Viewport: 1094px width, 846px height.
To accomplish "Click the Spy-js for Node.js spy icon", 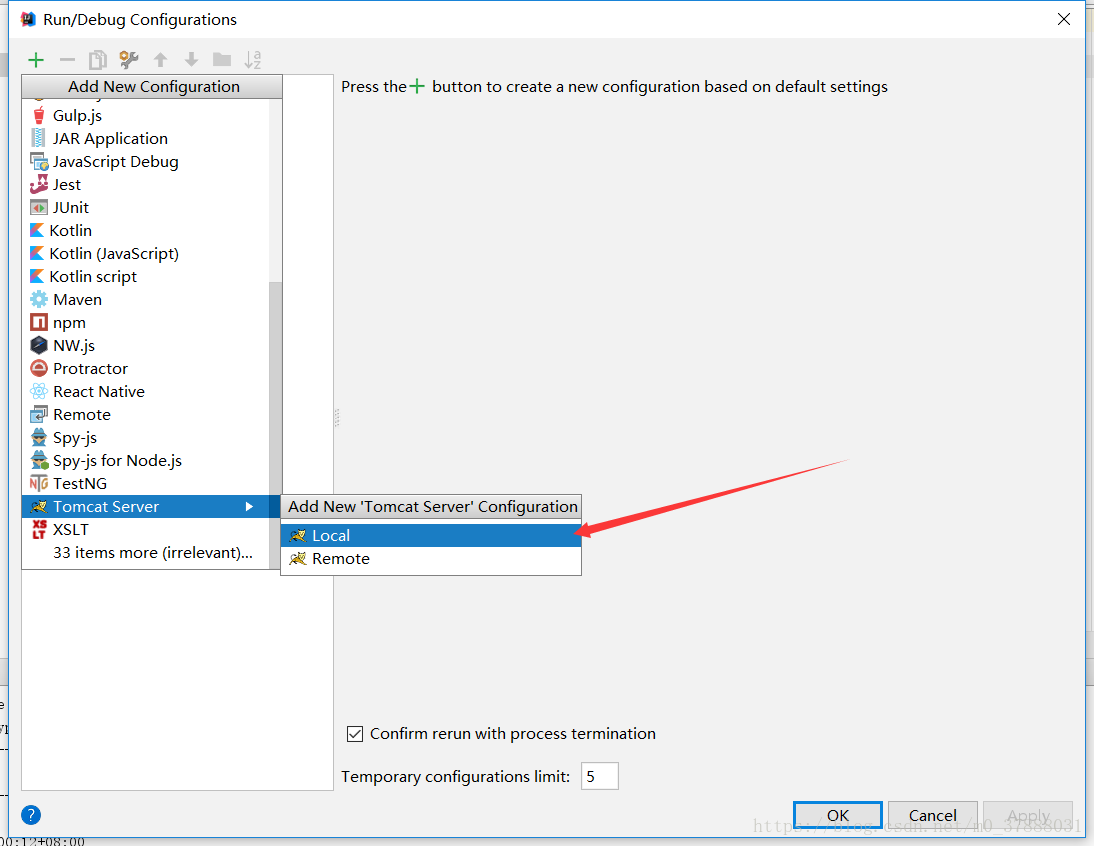I will point(39,461).
